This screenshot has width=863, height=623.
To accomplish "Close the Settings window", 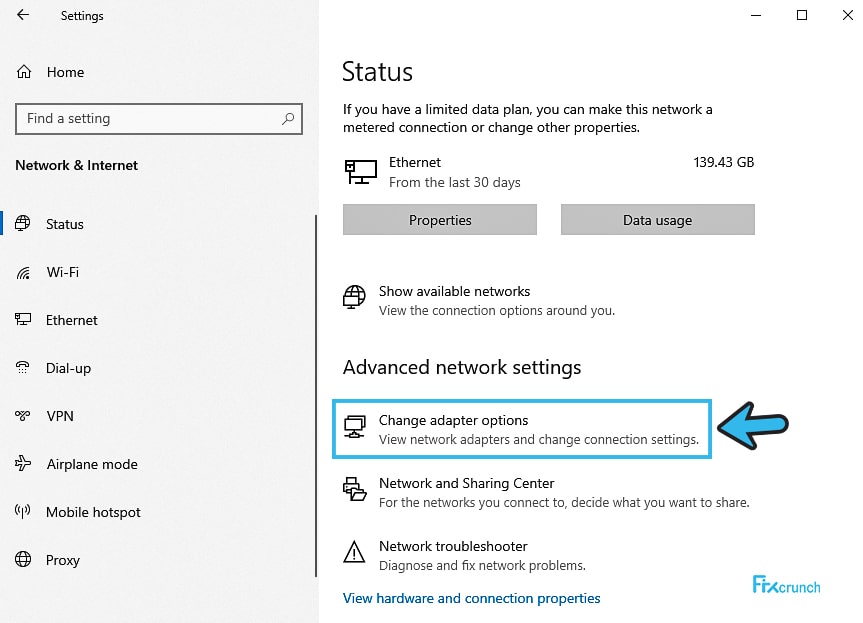I will pyautogui.click(x=848, y=15).
